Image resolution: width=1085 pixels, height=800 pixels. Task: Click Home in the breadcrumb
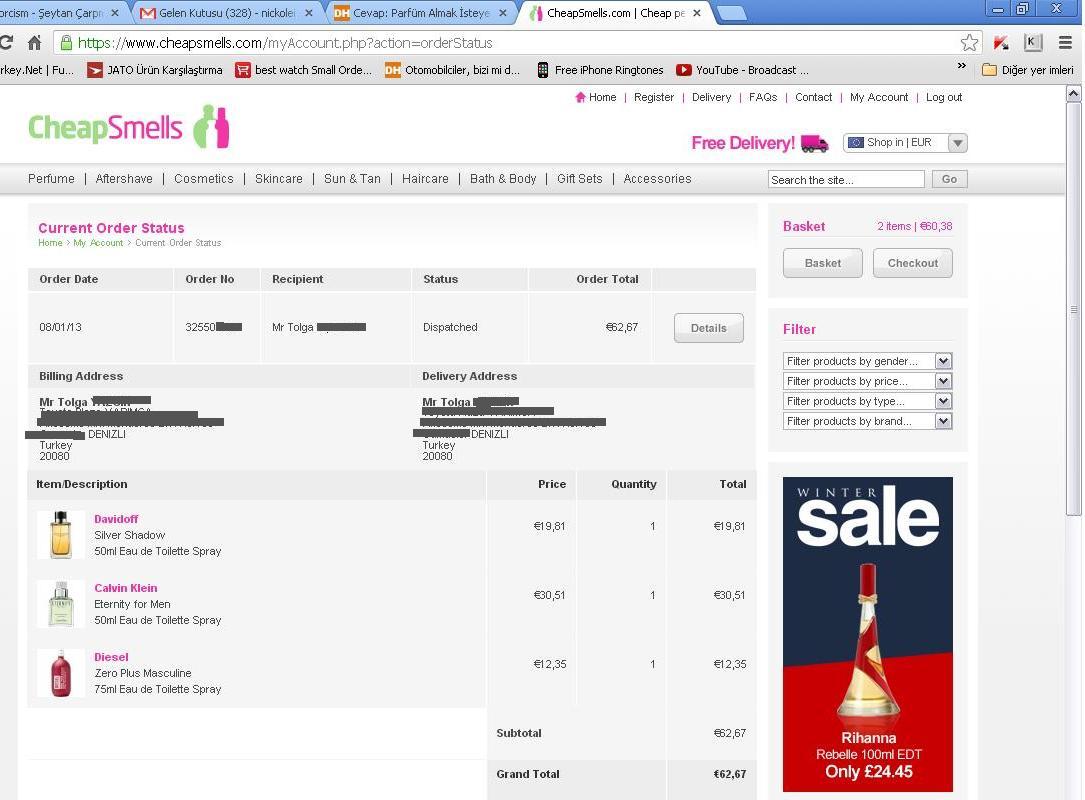point(50,243)
